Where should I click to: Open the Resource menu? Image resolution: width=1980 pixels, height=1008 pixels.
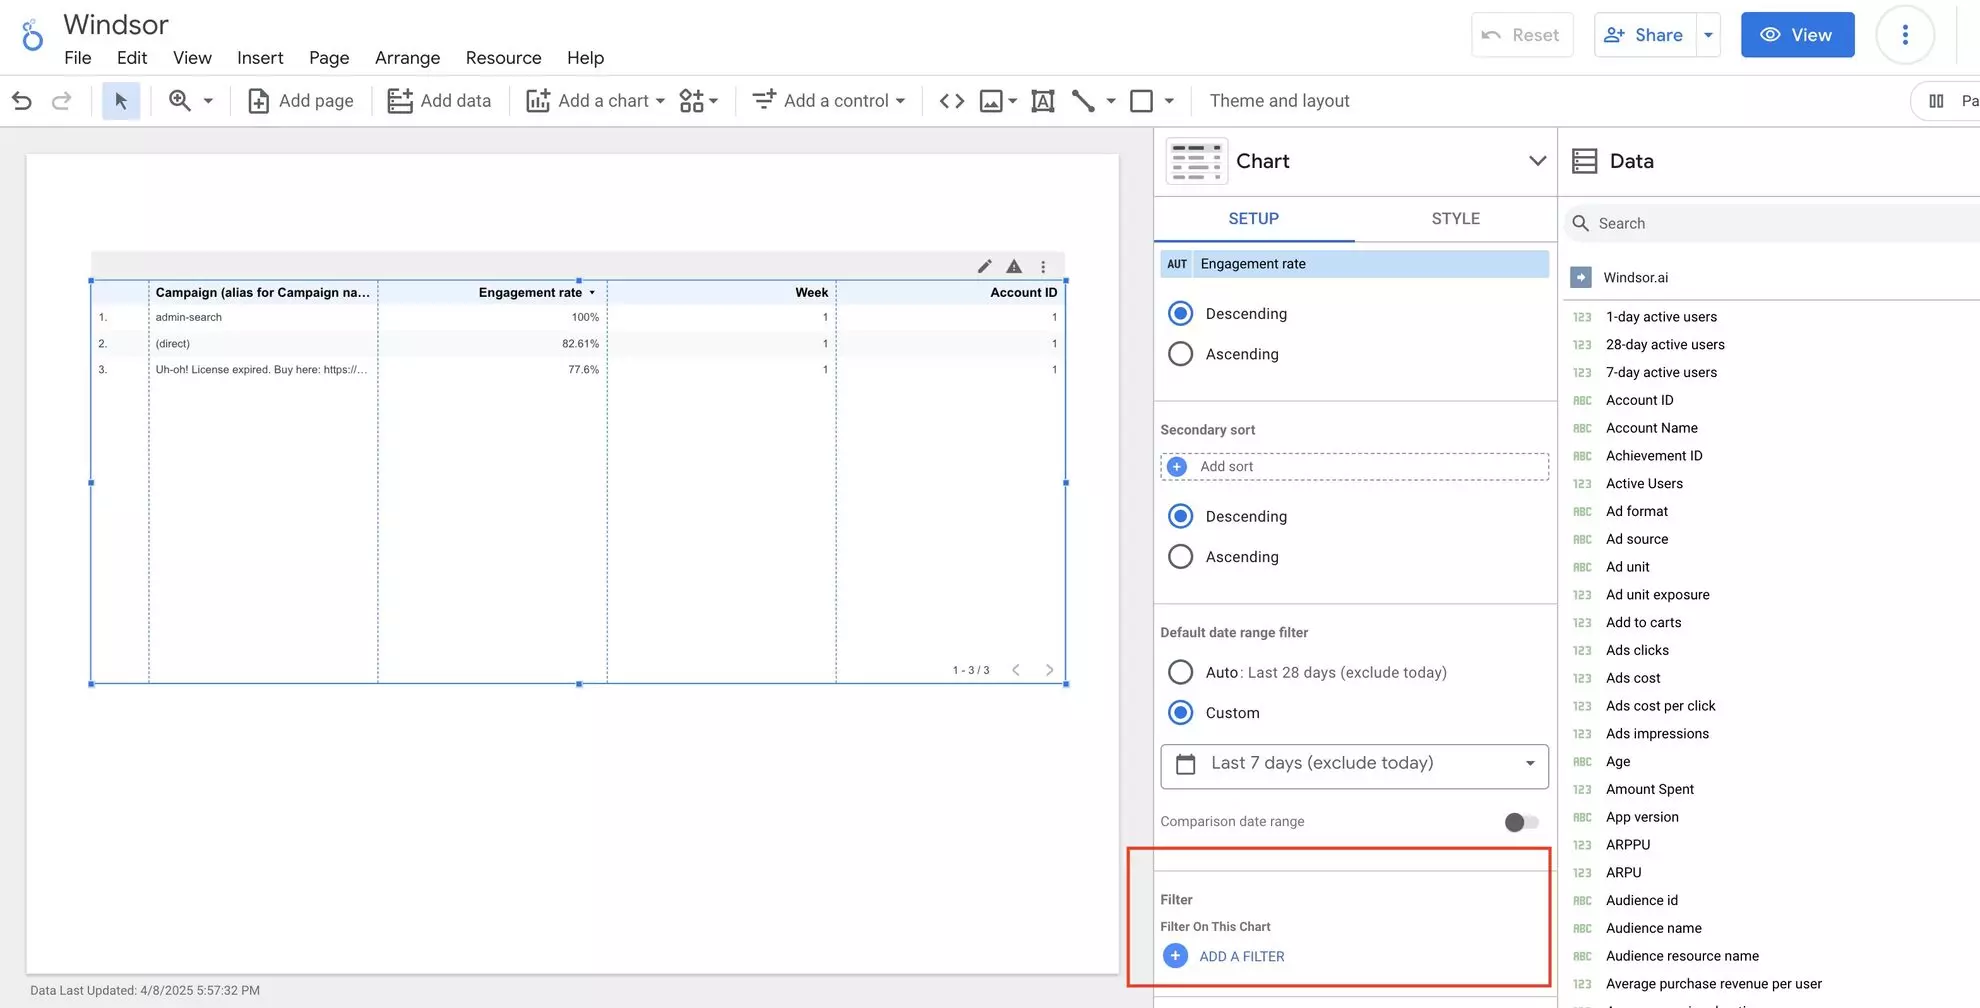503,58
